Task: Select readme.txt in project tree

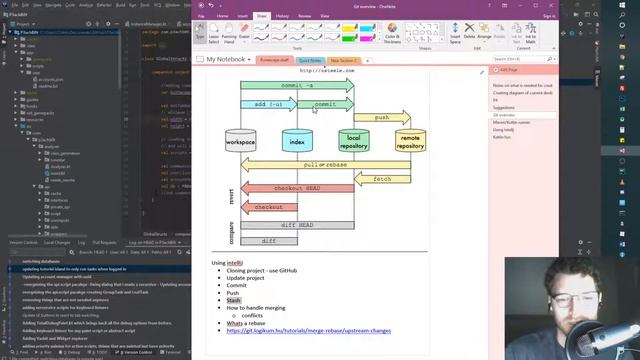Action: point(46,86)
